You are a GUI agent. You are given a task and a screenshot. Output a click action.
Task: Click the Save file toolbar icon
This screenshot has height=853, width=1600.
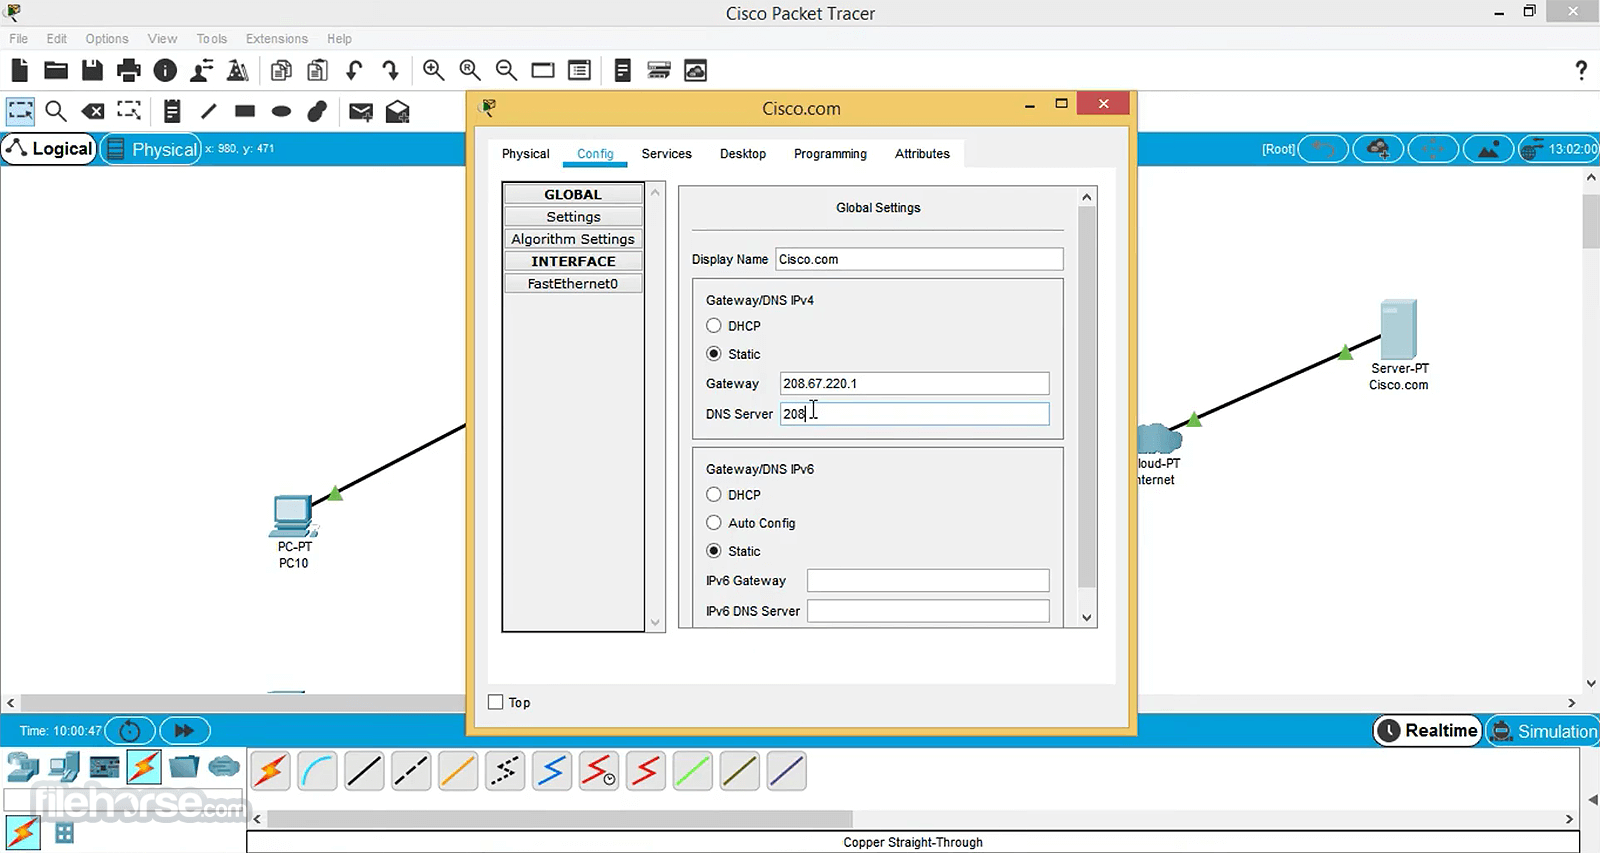coord(92,70)
